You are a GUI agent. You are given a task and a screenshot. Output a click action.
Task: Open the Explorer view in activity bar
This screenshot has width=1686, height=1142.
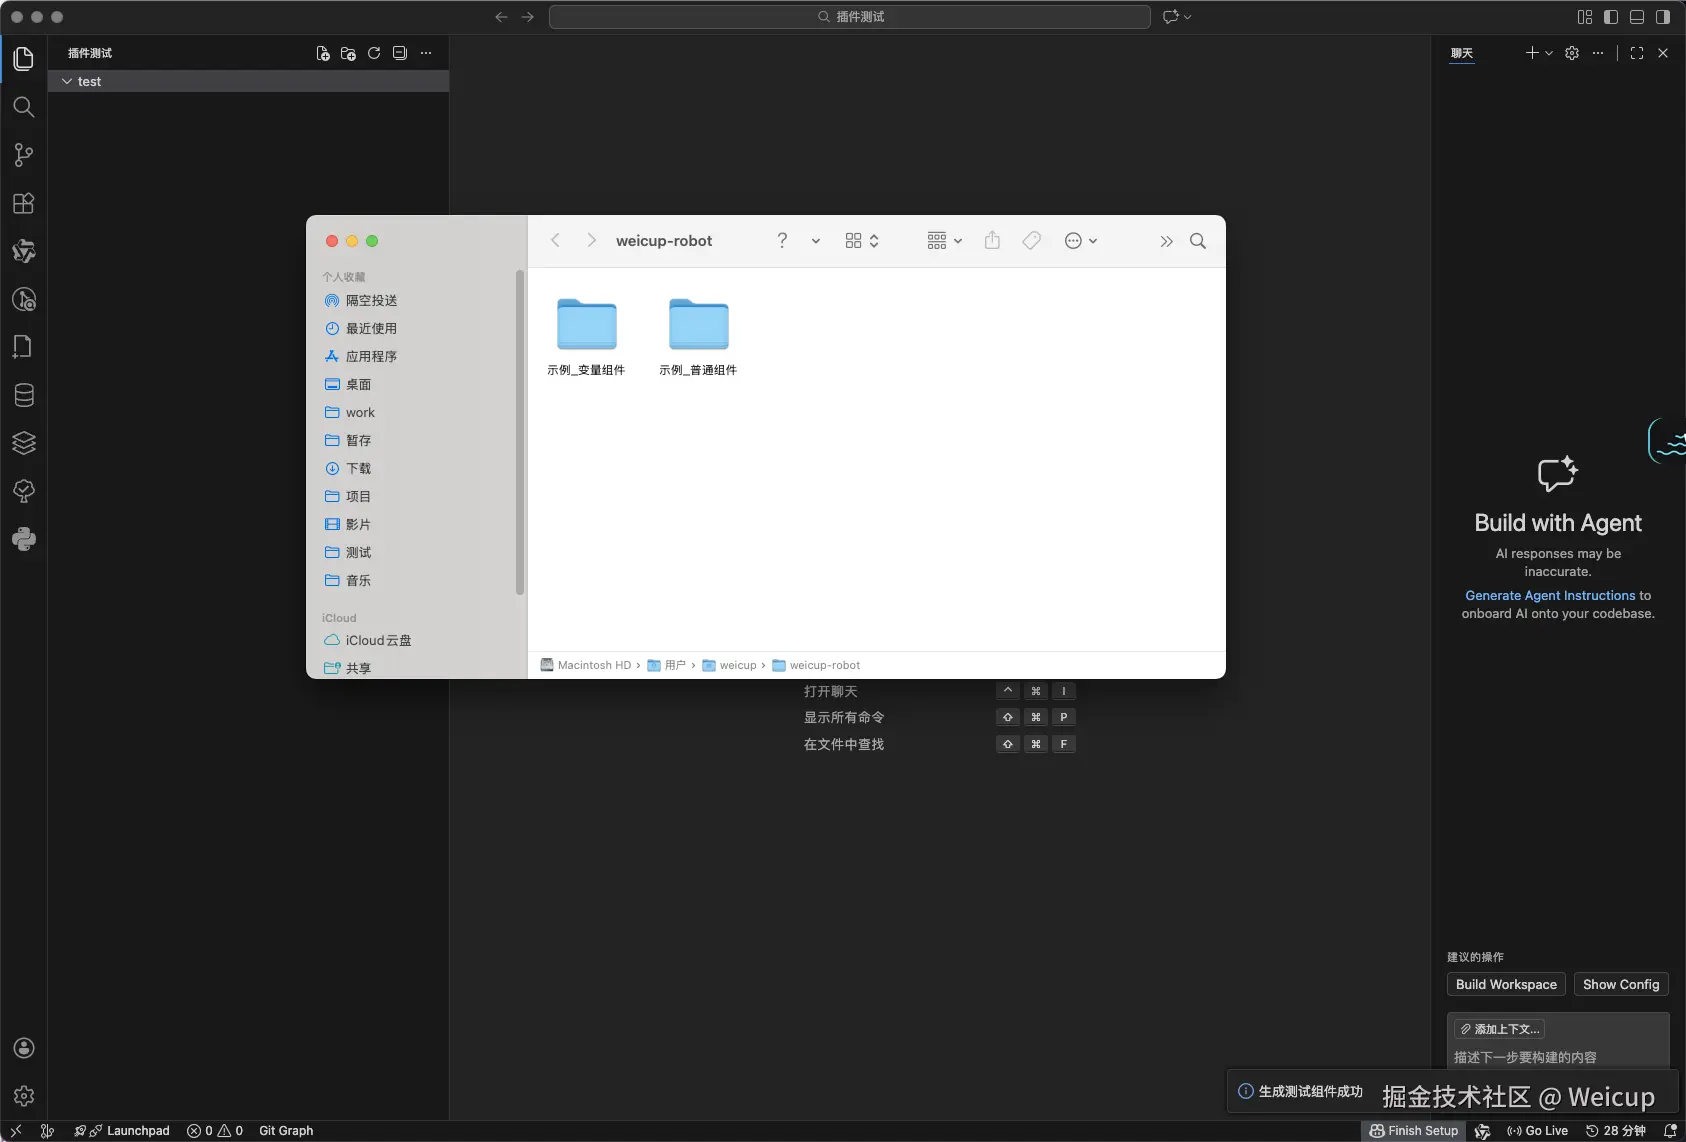[24, 59]
